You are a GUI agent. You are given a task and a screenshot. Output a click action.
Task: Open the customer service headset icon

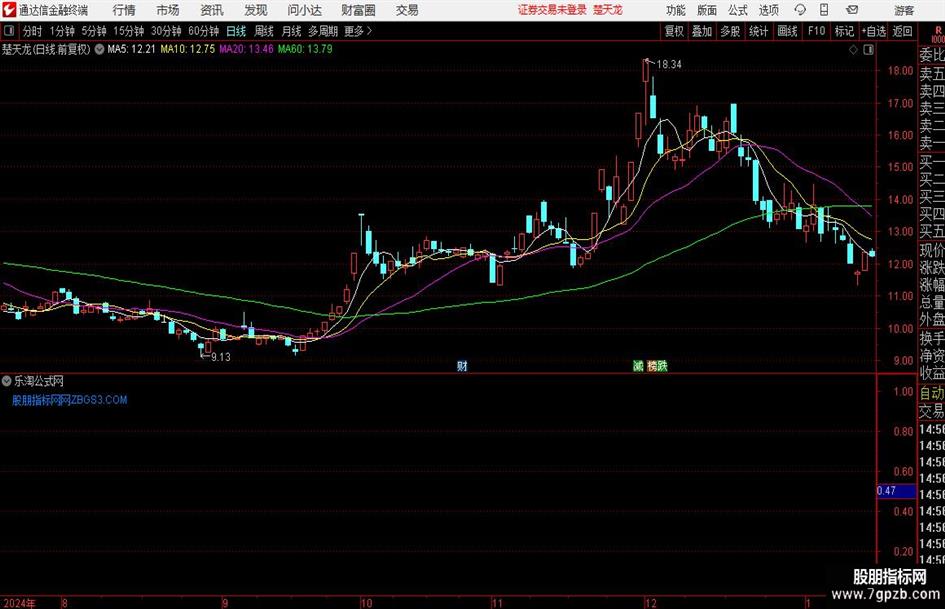800,10
